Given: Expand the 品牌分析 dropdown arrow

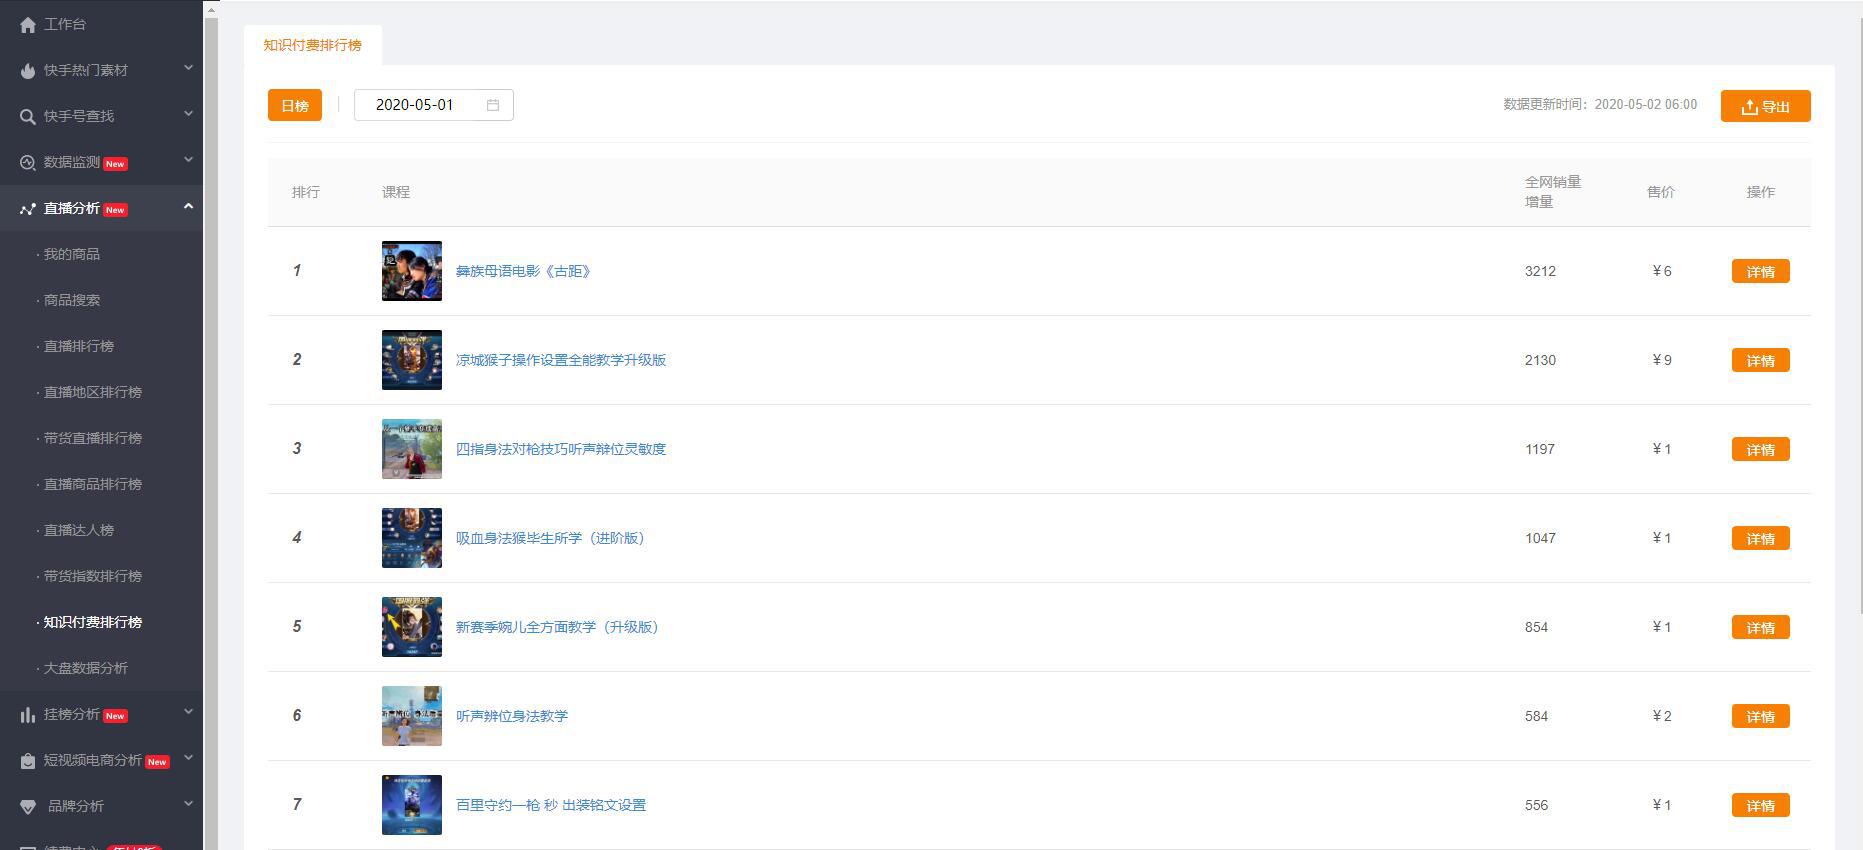Looking at the screenshot, I should click(188, 804).
